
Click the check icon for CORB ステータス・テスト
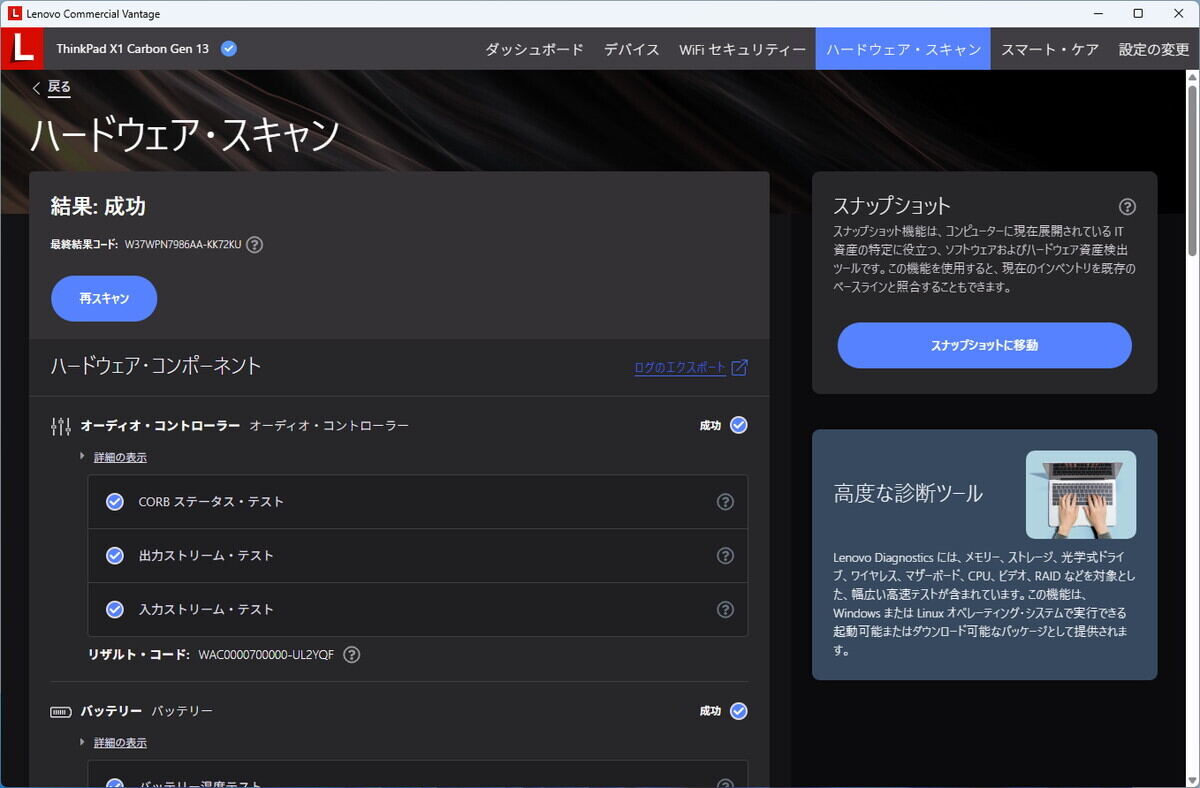(115, 501)
